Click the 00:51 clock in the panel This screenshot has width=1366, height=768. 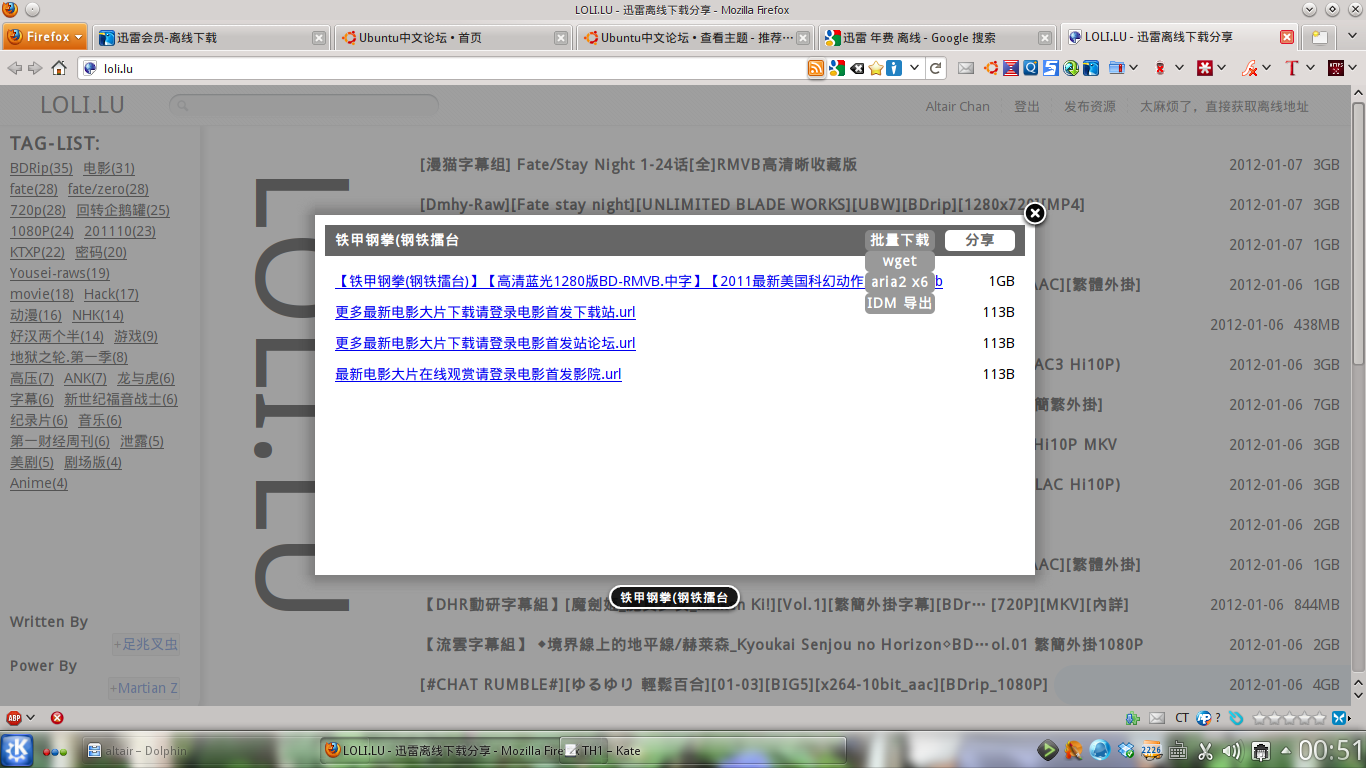1331,750
